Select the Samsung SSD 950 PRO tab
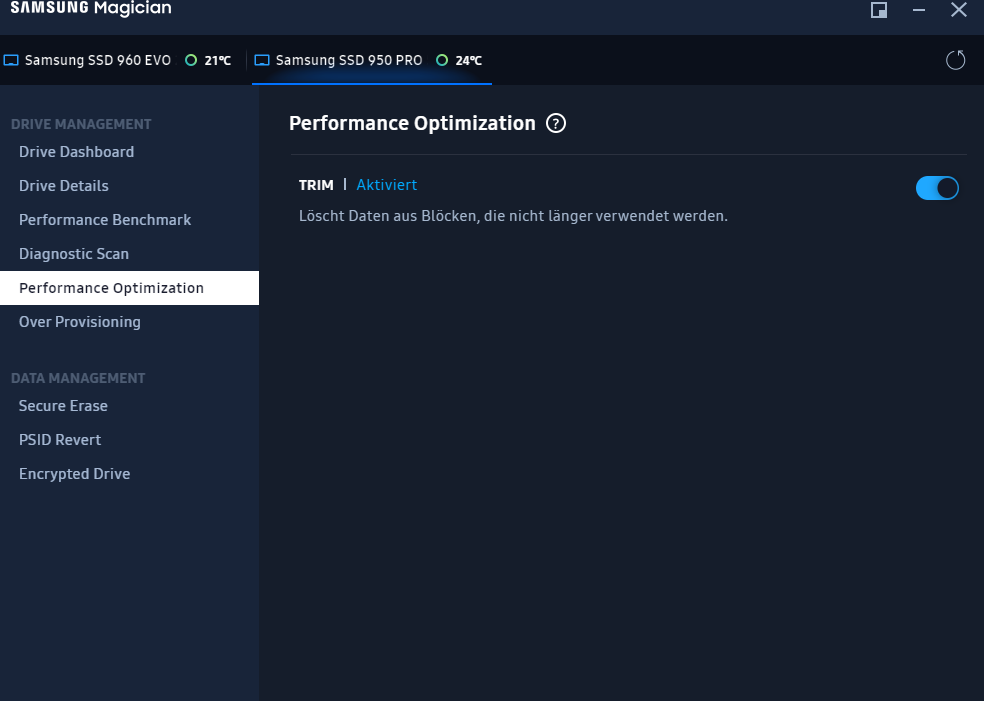Image resolution: width=984 pixels, height=701 pixels. pos(372,60)
